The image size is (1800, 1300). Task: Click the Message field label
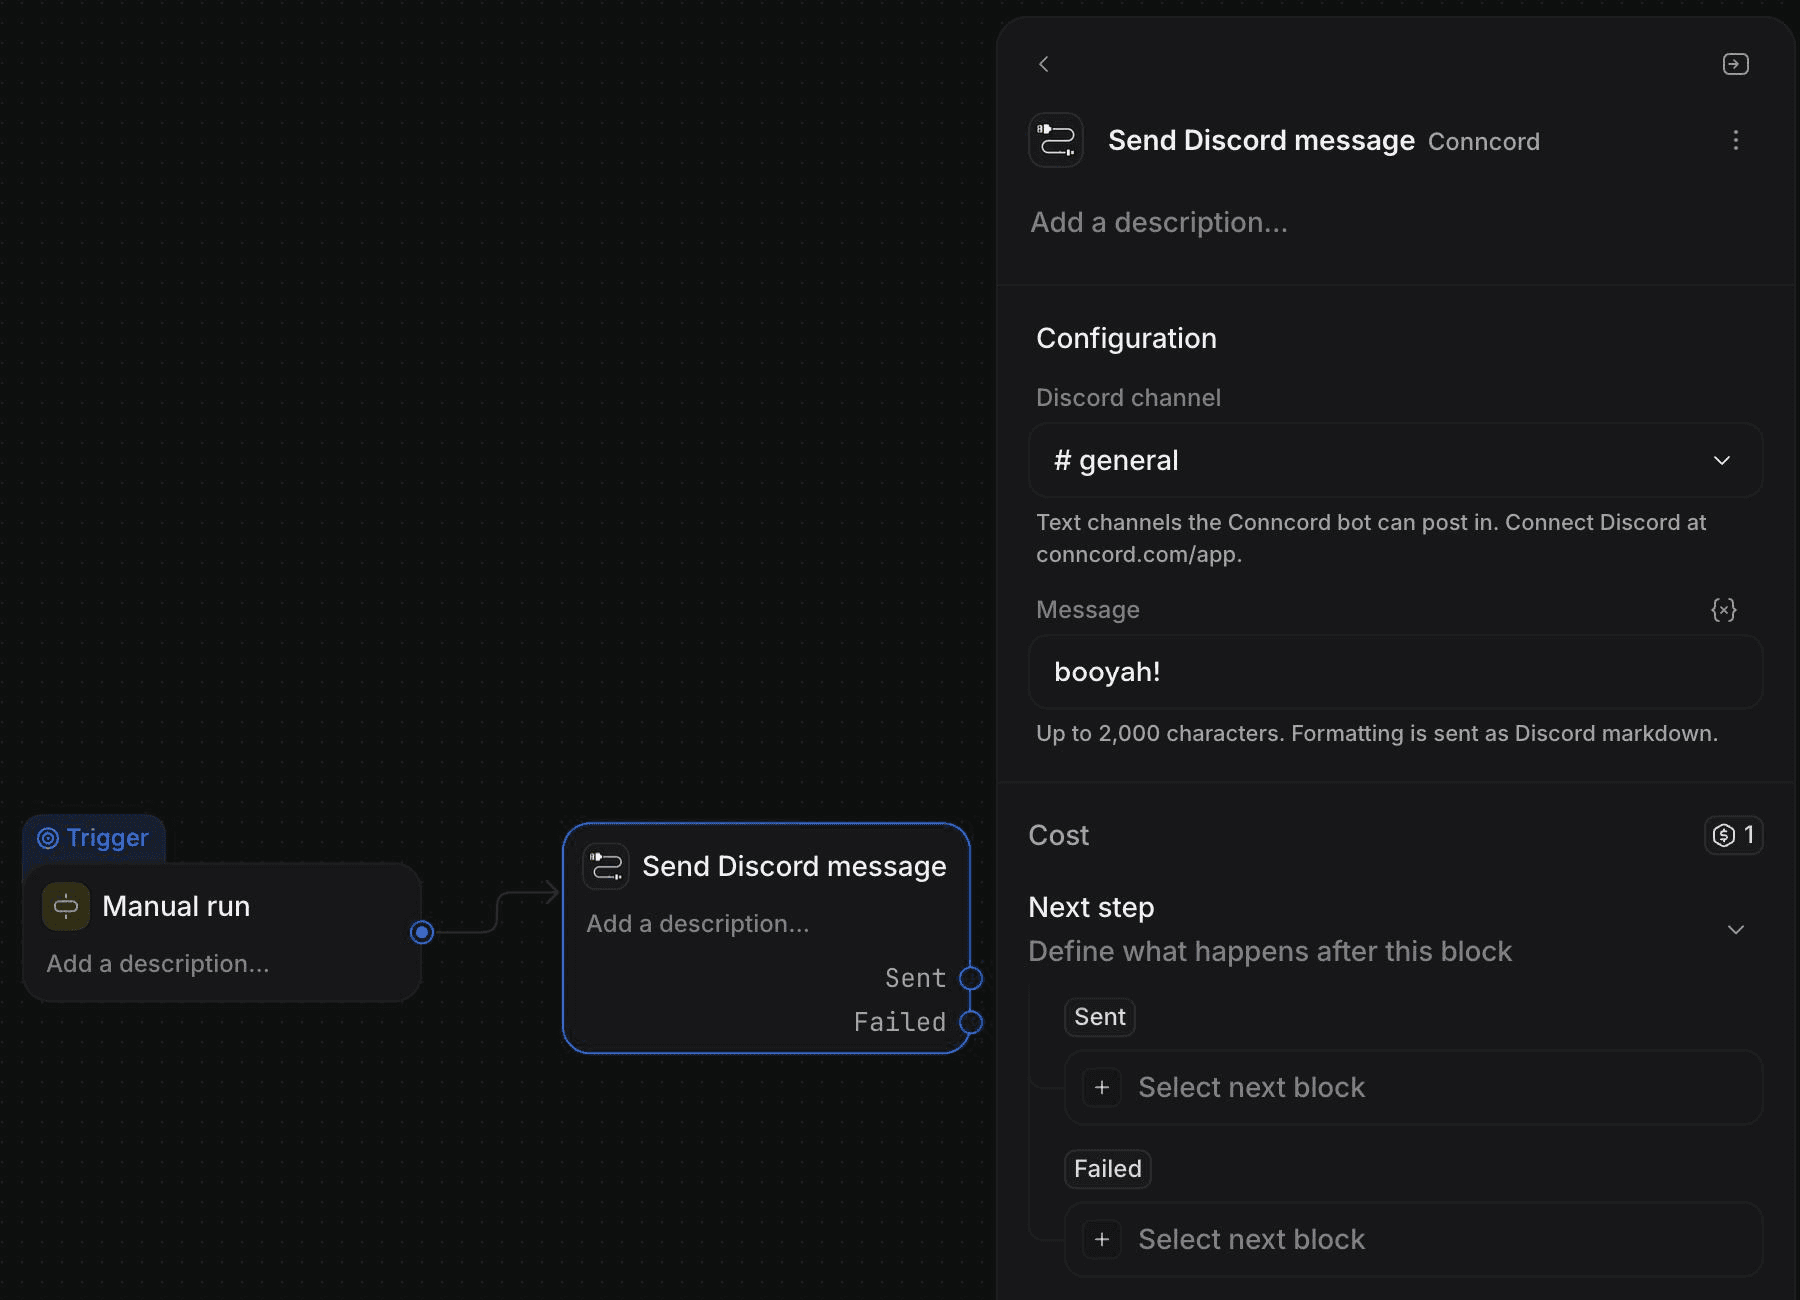[x=1088, y=610]
